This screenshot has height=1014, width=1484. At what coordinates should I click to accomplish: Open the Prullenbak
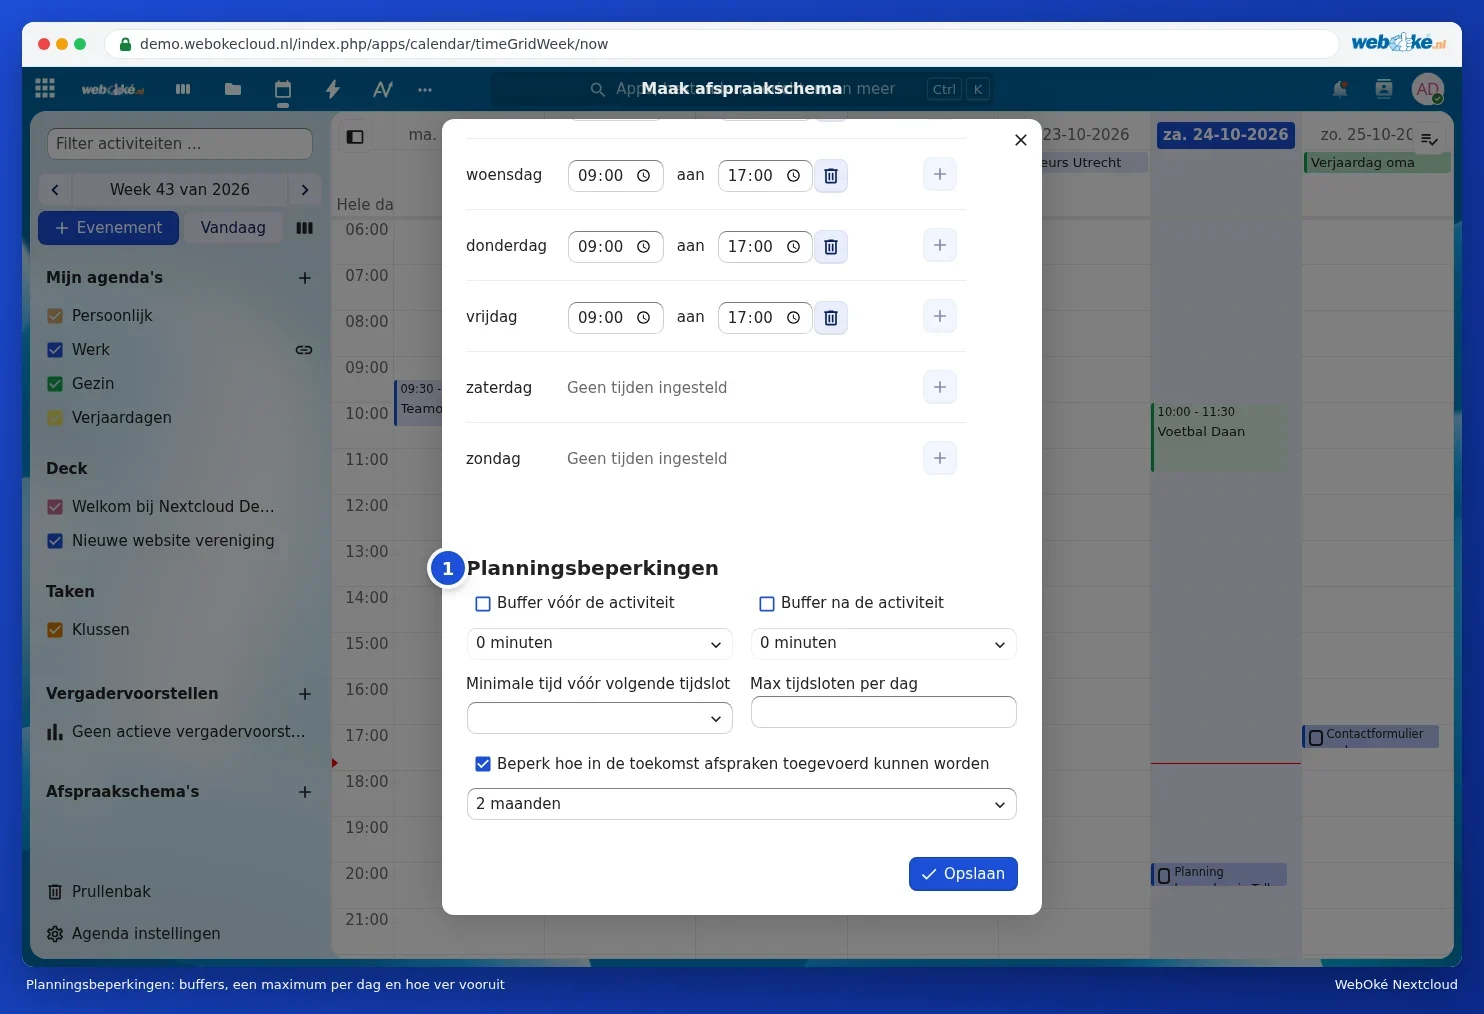[99, 892]
